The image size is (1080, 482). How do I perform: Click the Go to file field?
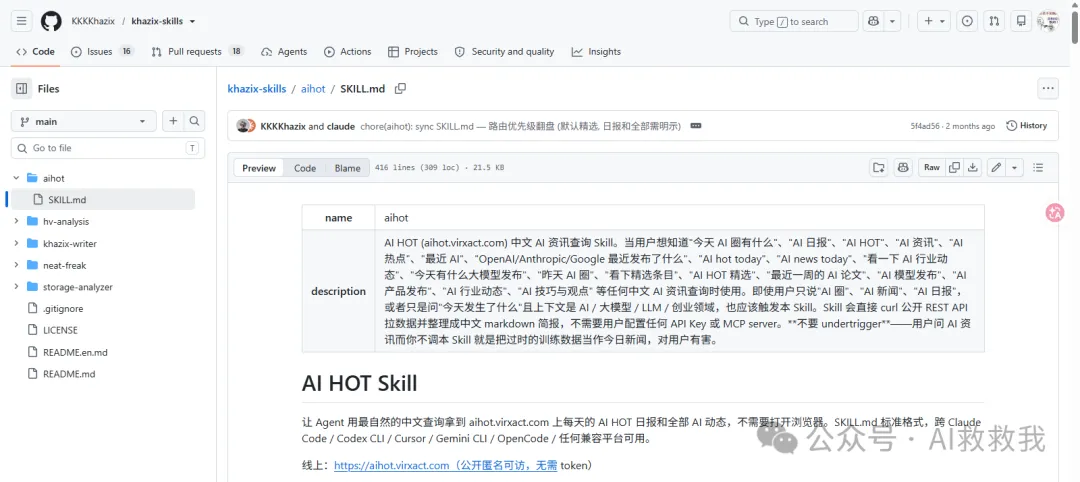[106, 148]
